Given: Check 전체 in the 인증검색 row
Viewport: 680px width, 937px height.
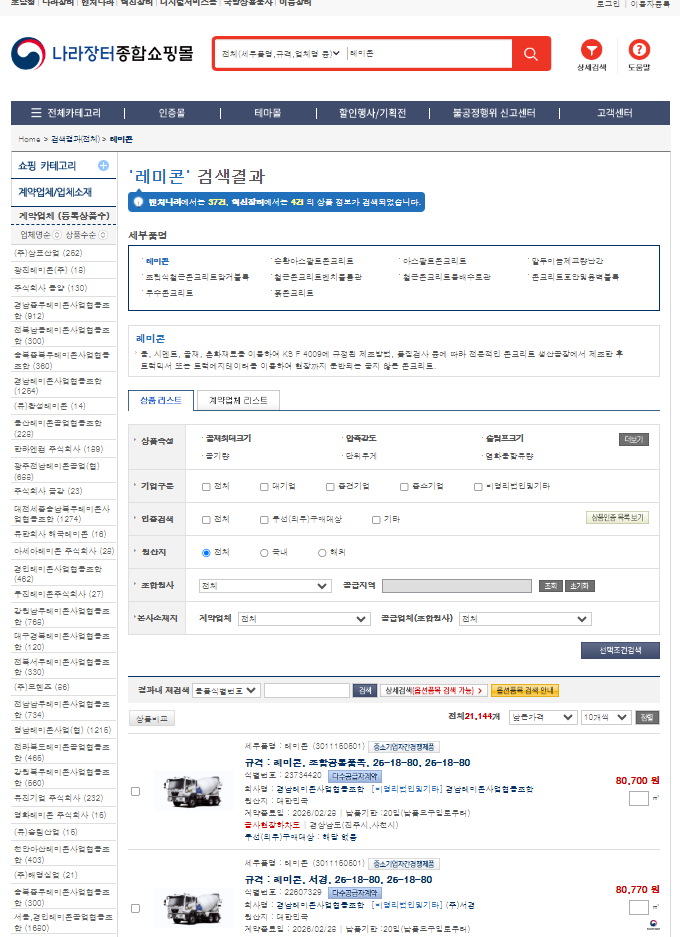Looking at the screenshot, I should [x=206, y=520].
